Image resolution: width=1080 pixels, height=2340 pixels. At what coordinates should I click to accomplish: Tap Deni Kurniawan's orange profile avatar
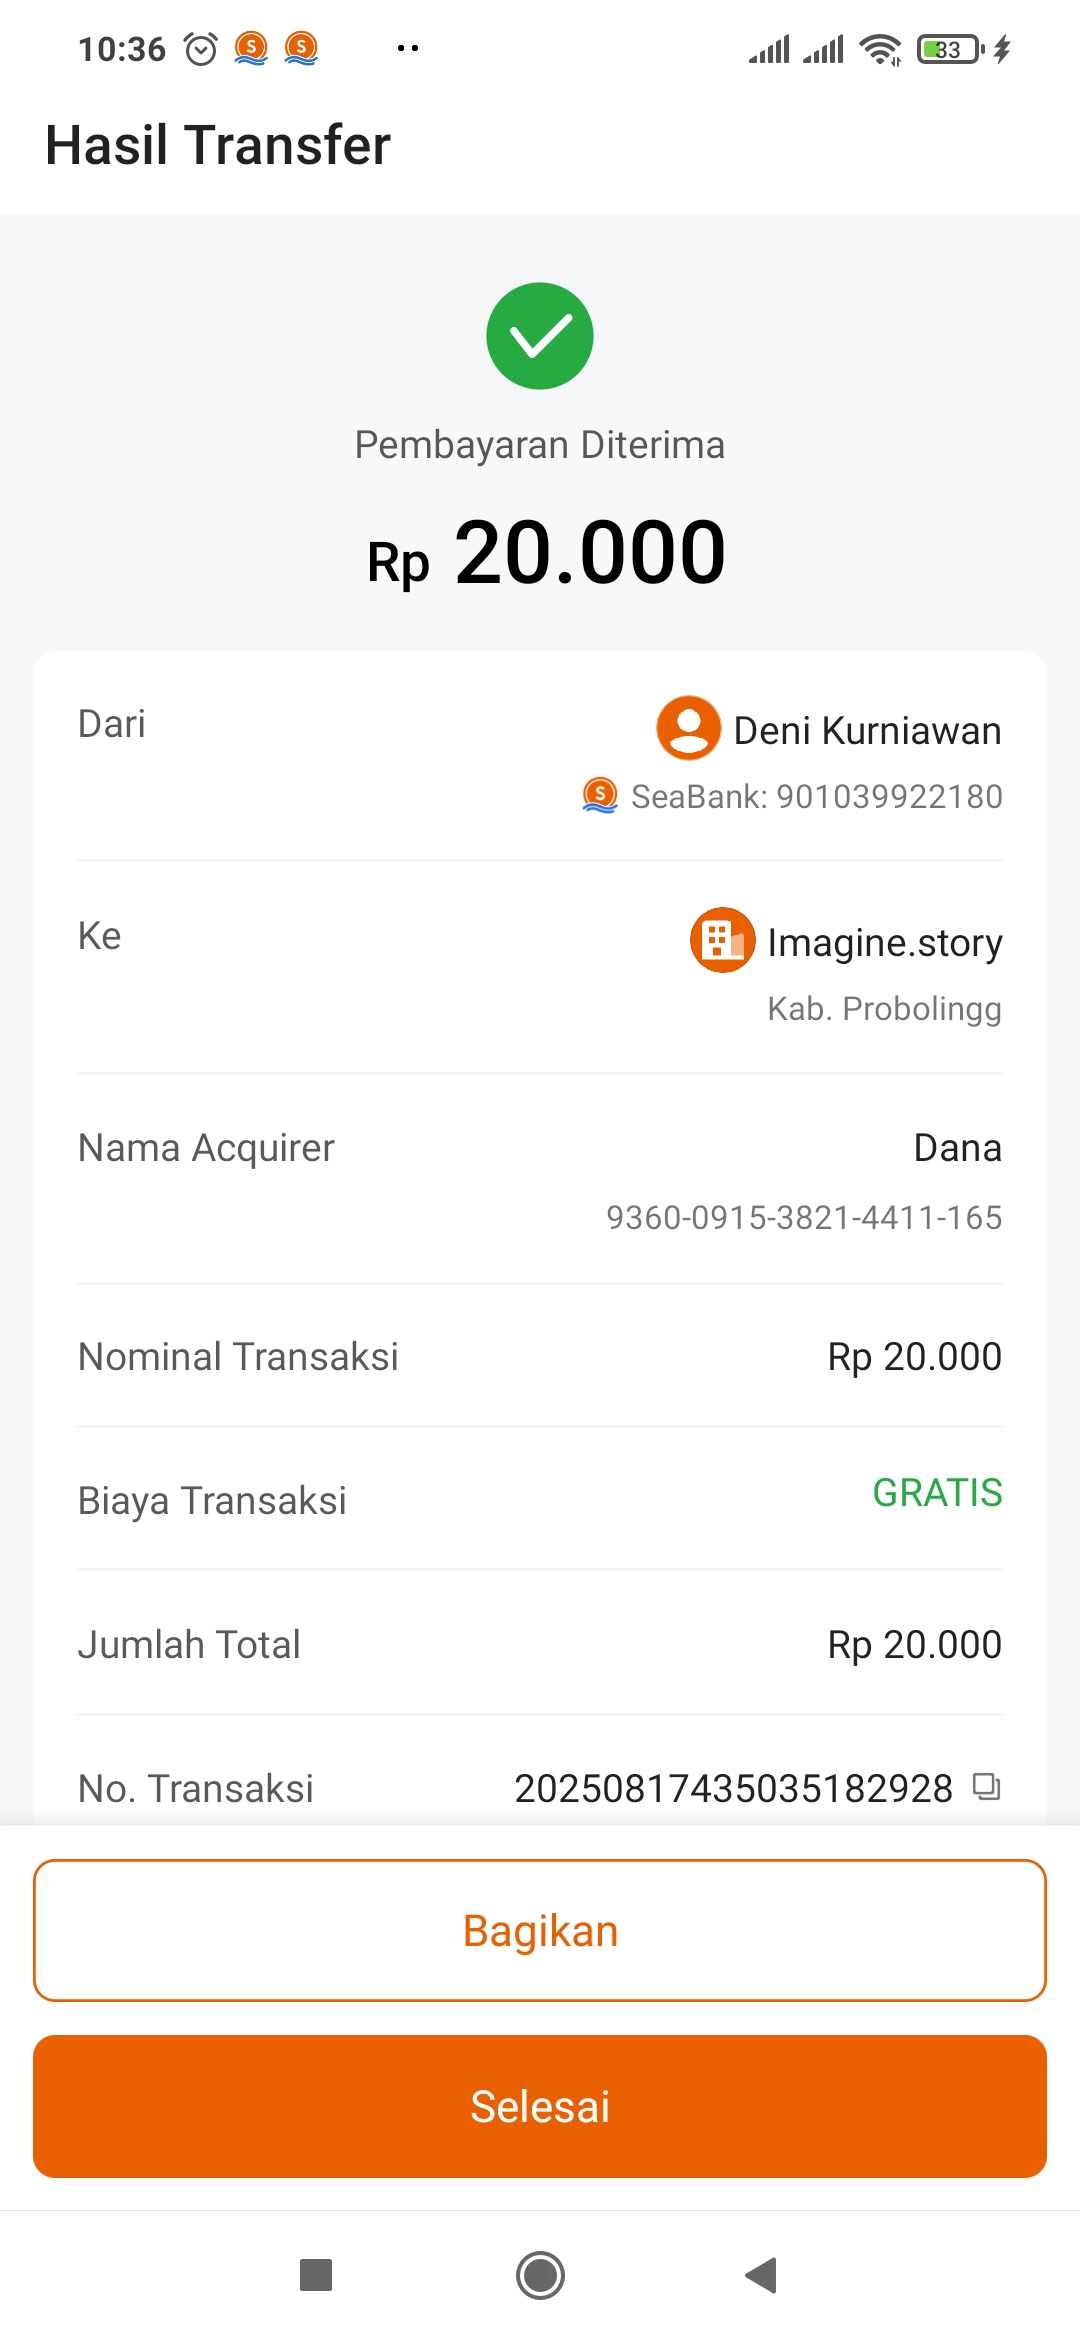(688, 728)
